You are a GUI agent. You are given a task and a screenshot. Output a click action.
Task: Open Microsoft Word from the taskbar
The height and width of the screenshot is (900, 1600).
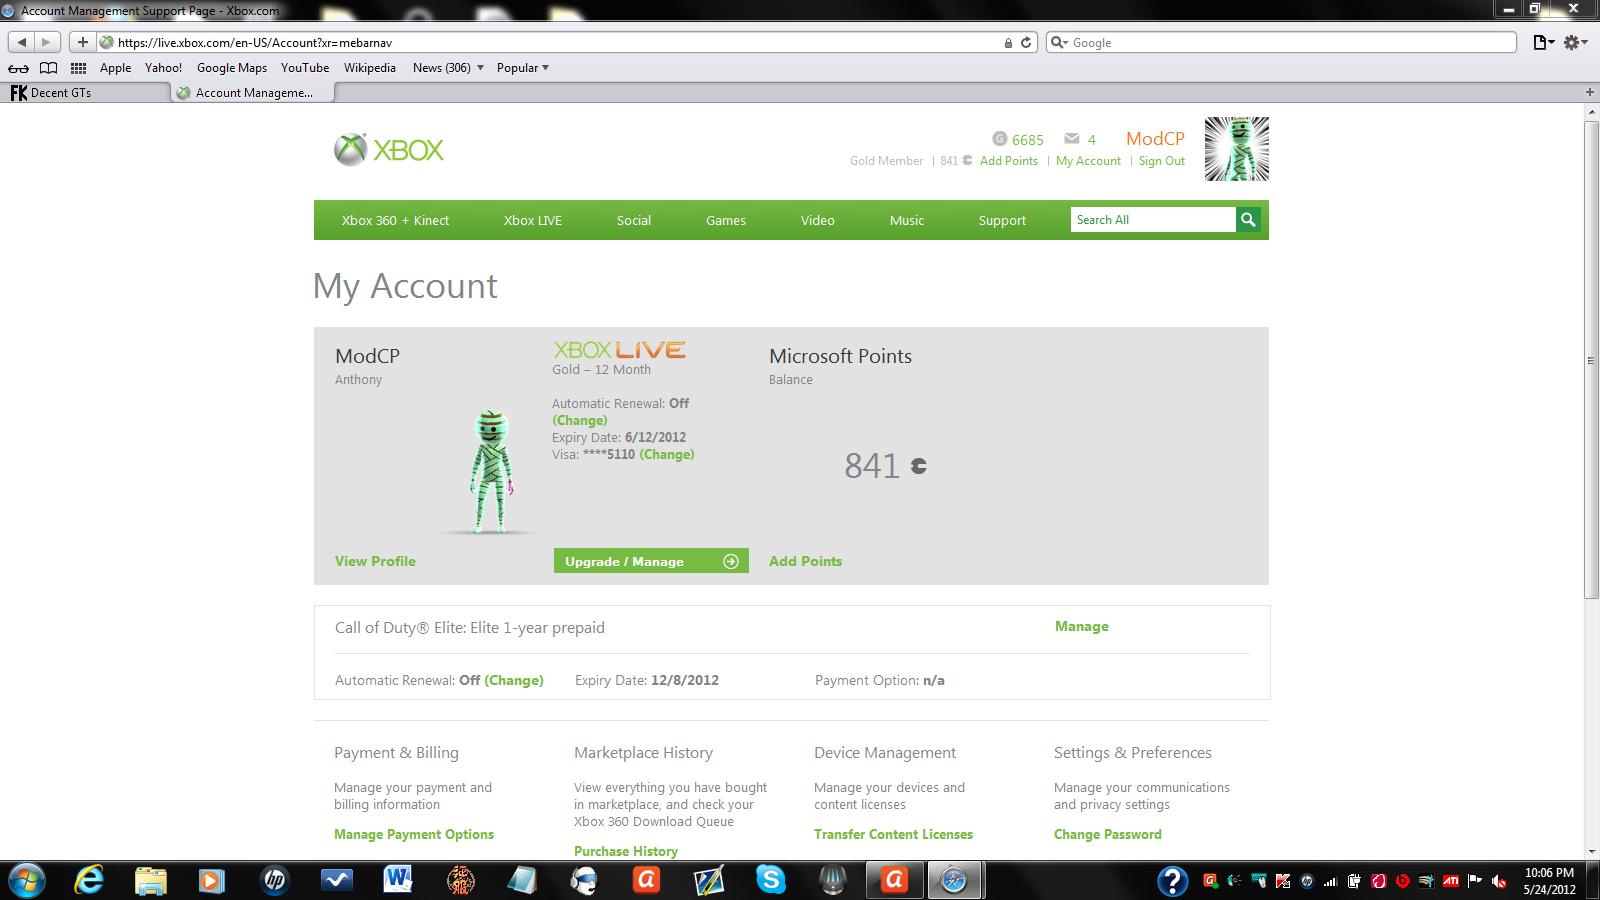pyautogui.click(x=398, y=880)
